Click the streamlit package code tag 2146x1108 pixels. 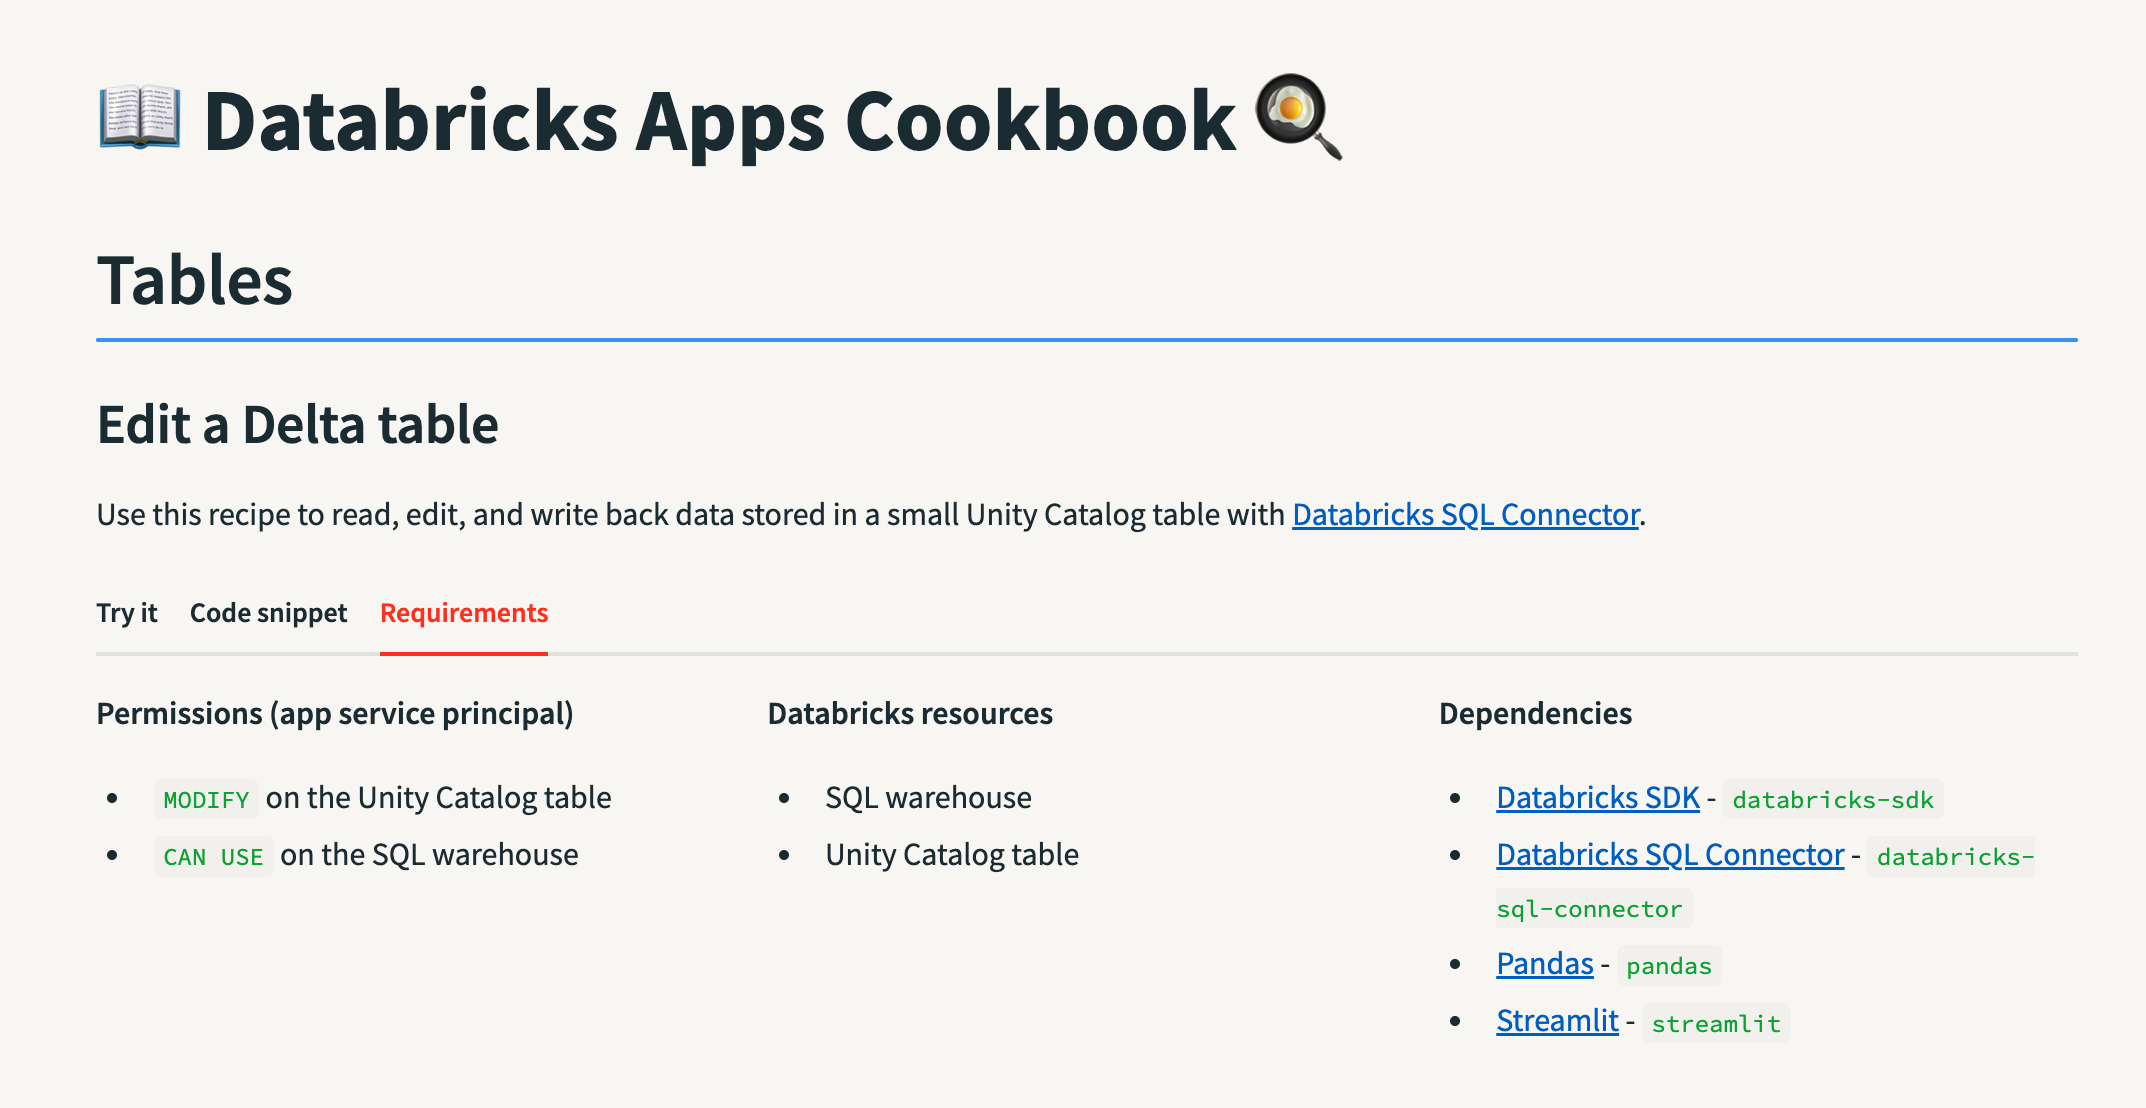[x=1715, y=1023]
